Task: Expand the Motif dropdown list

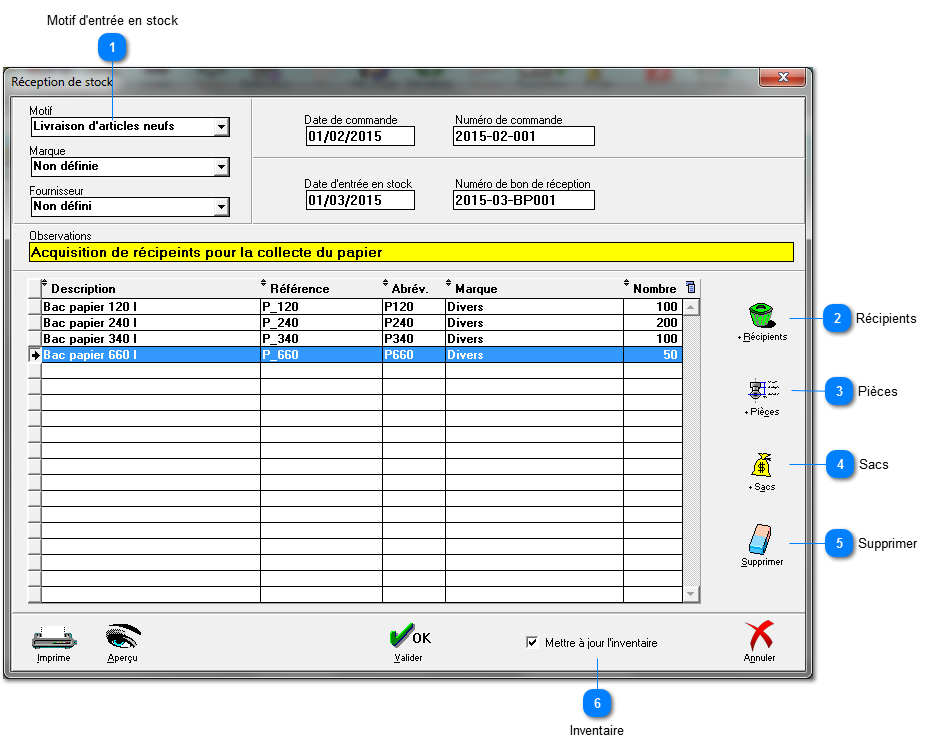Action: point(222,127)
